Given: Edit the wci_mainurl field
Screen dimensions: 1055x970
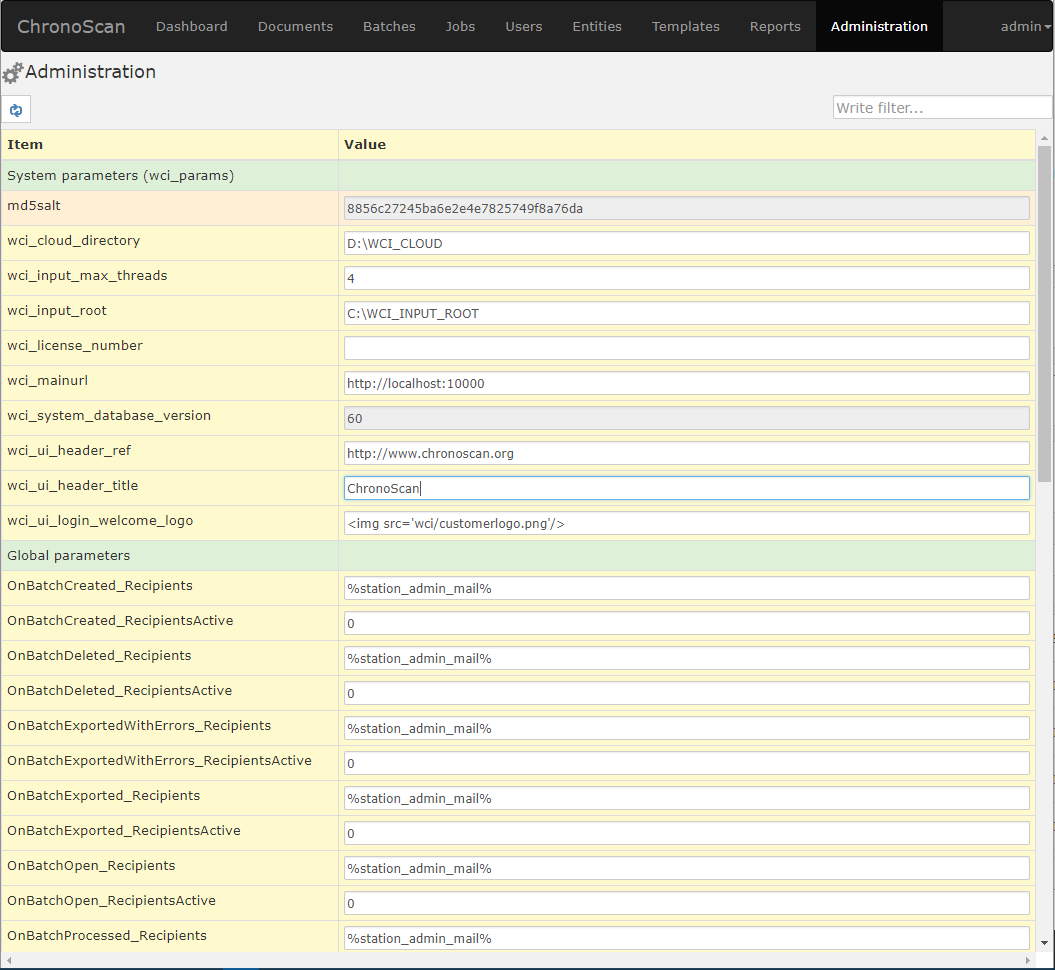Looking at the screenshot, I should pyautogui.click(x=686, y=383).
